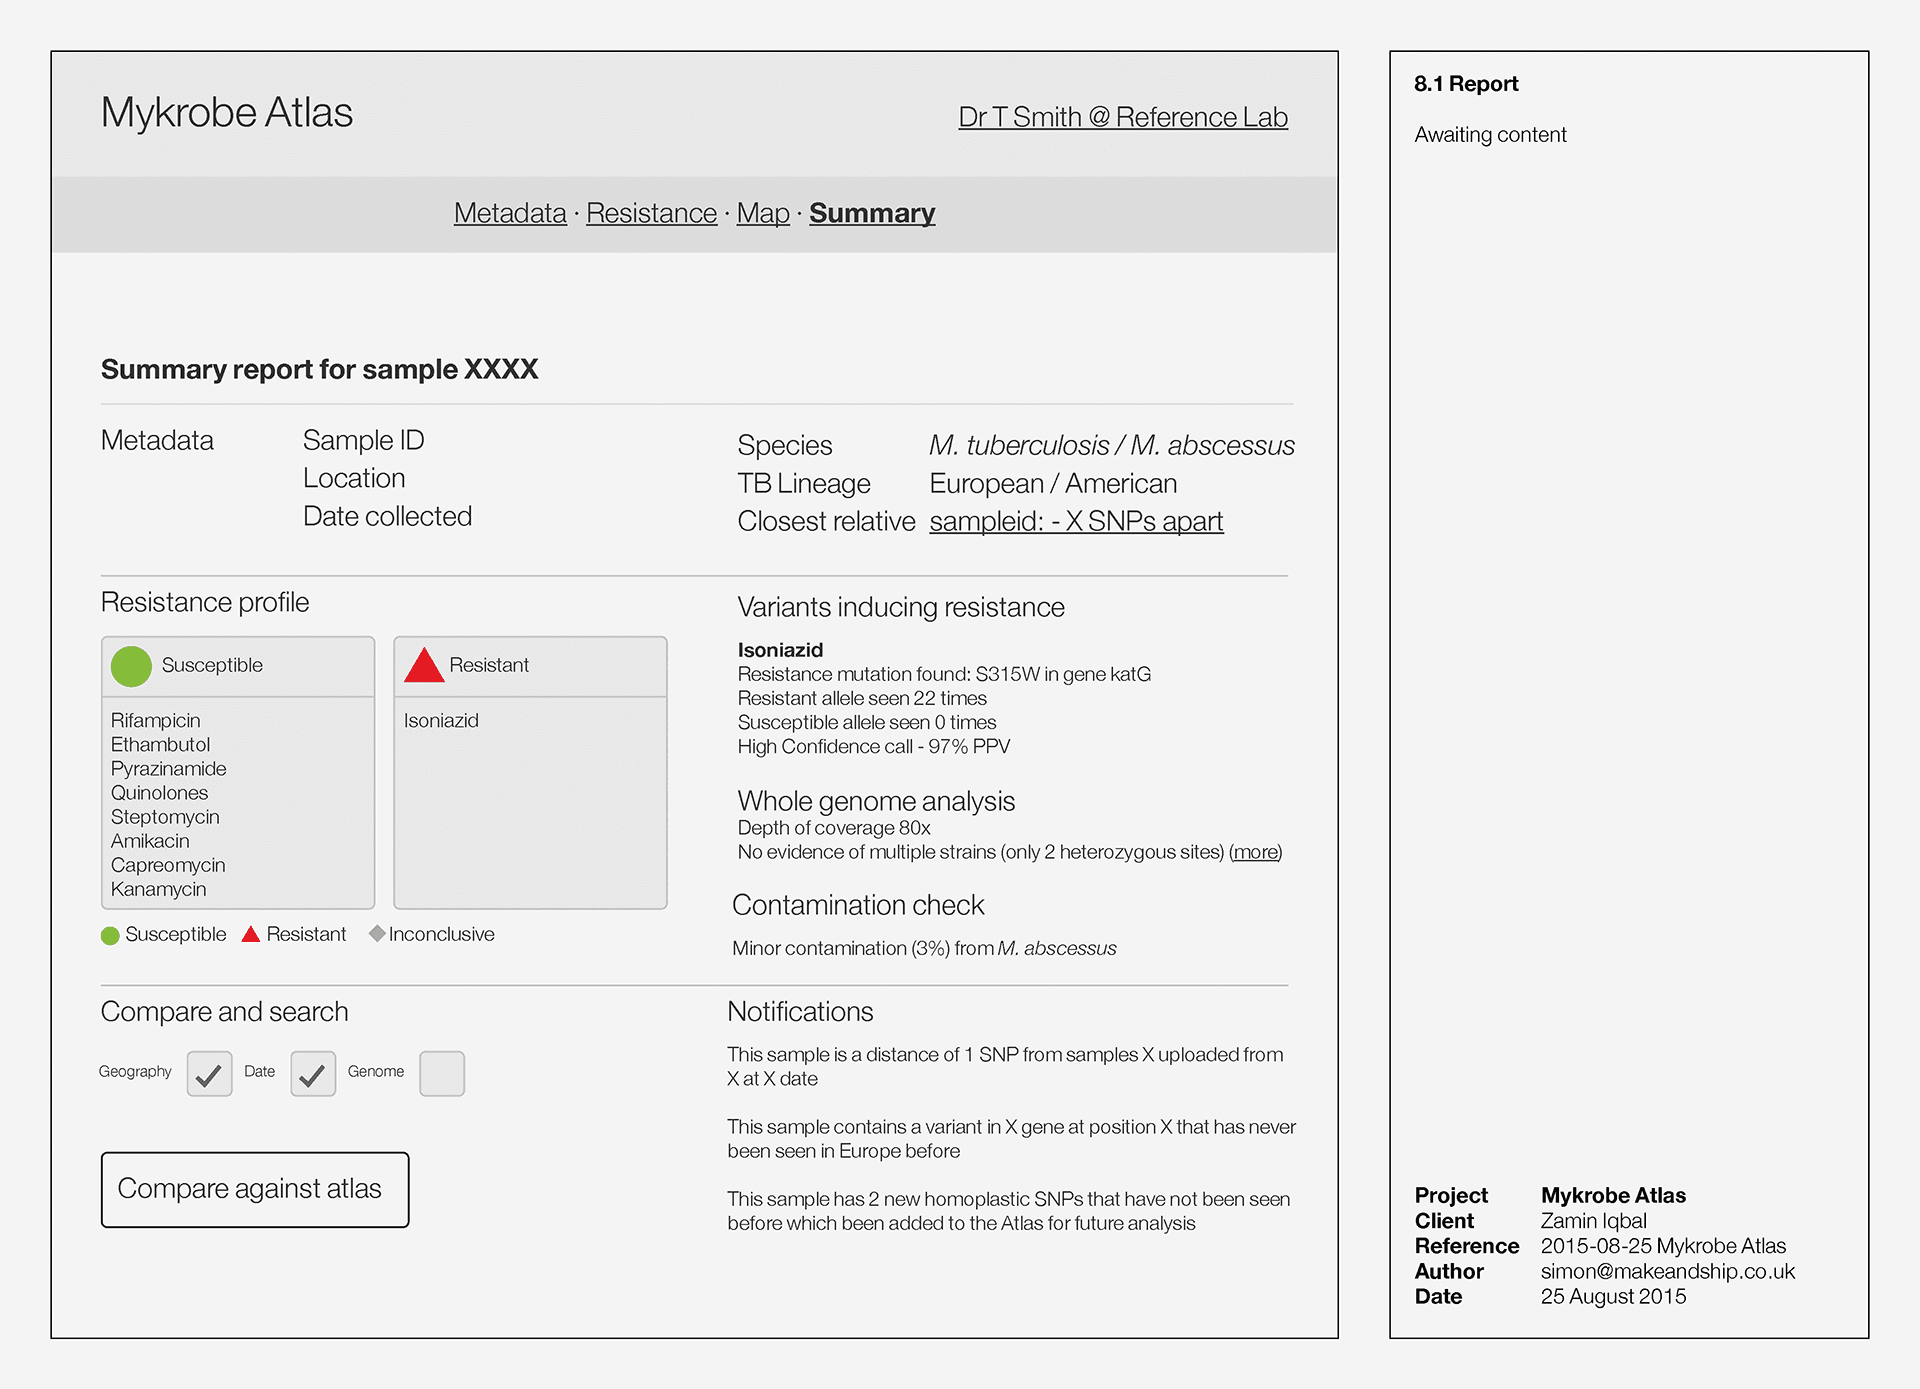Click notification about 2 new homoplastic SNPs
The height and width of the screenshot is (1389, 1920).
click(1008, 1211)
